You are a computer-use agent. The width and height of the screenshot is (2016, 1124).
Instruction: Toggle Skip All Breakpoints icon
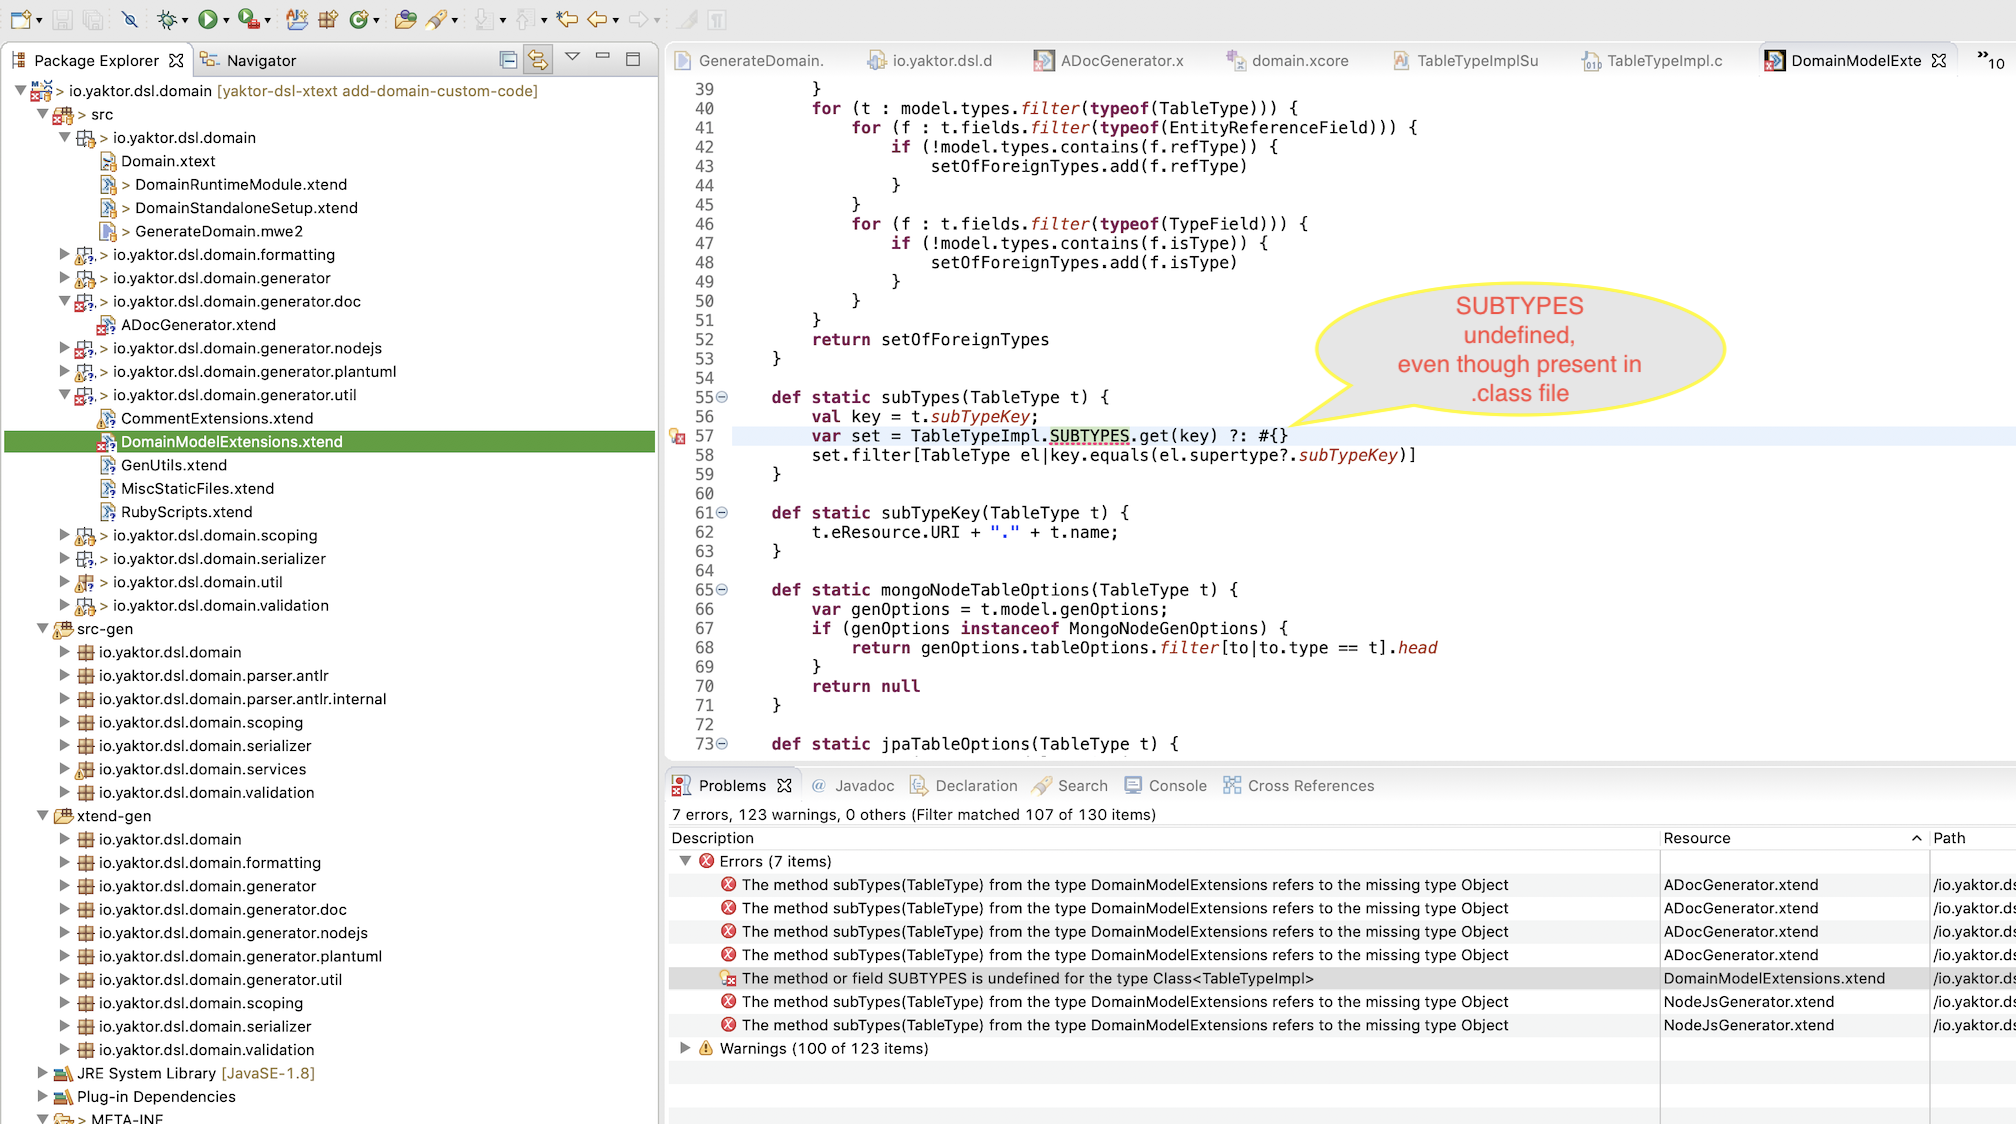click(x=129, y=19)
